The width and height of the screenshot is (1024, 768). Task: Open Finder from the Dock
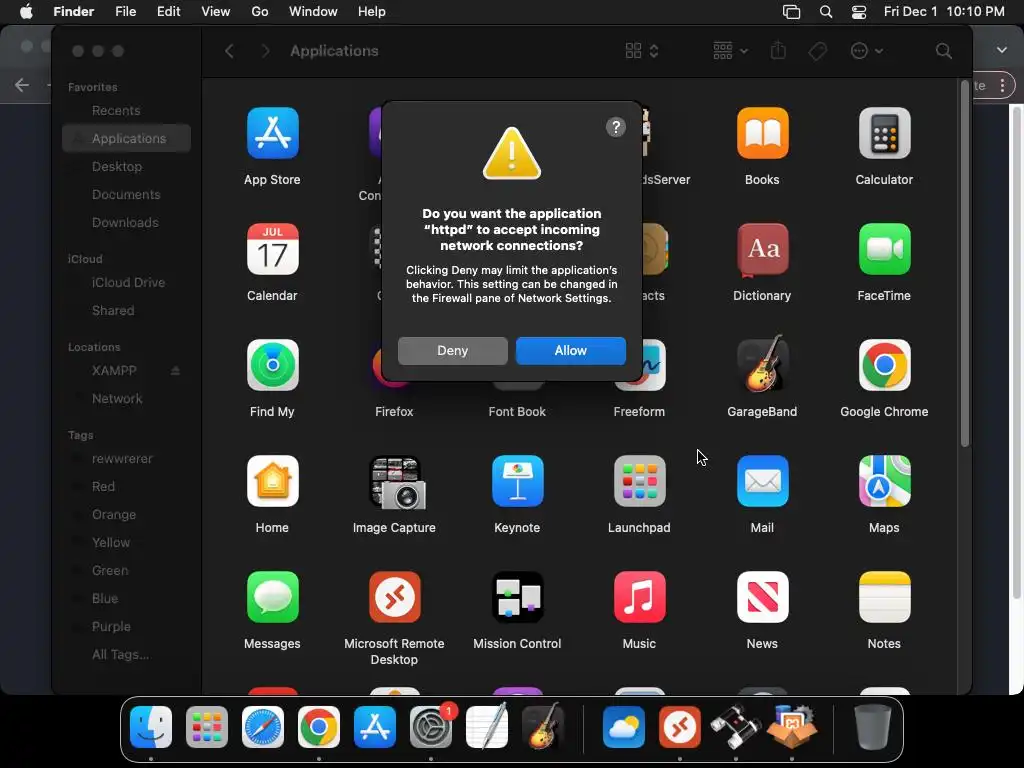pyautogui.click(x=151, y=727)
